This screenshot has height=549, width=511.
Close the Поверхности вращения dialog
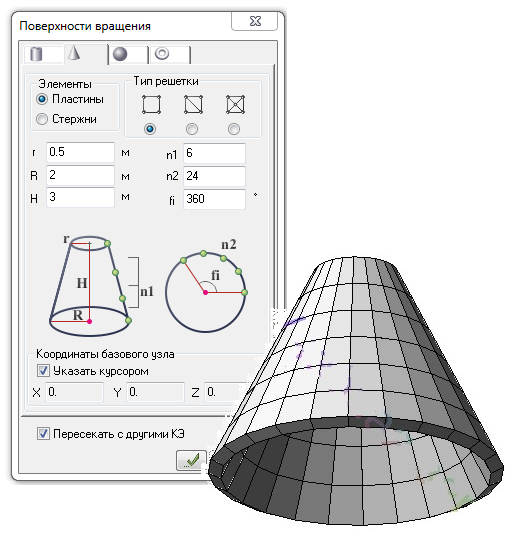click(255, 21)
